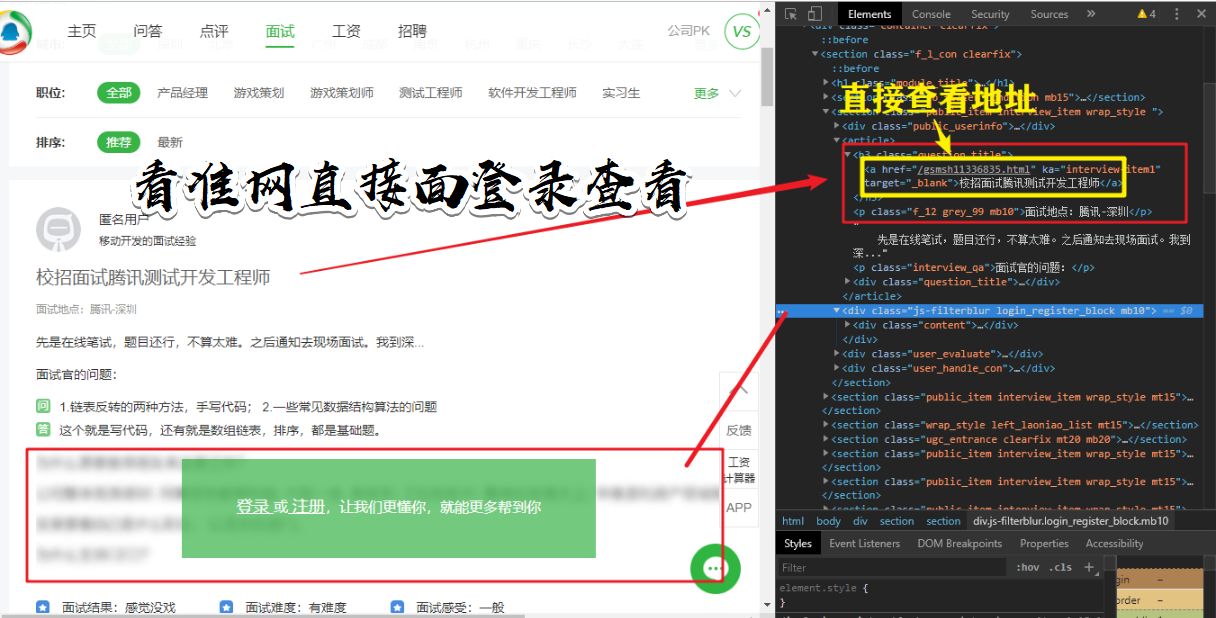Click the Kanzhun site logo
The height and width of the screenshot is (618, 1216).
(16, 32)
